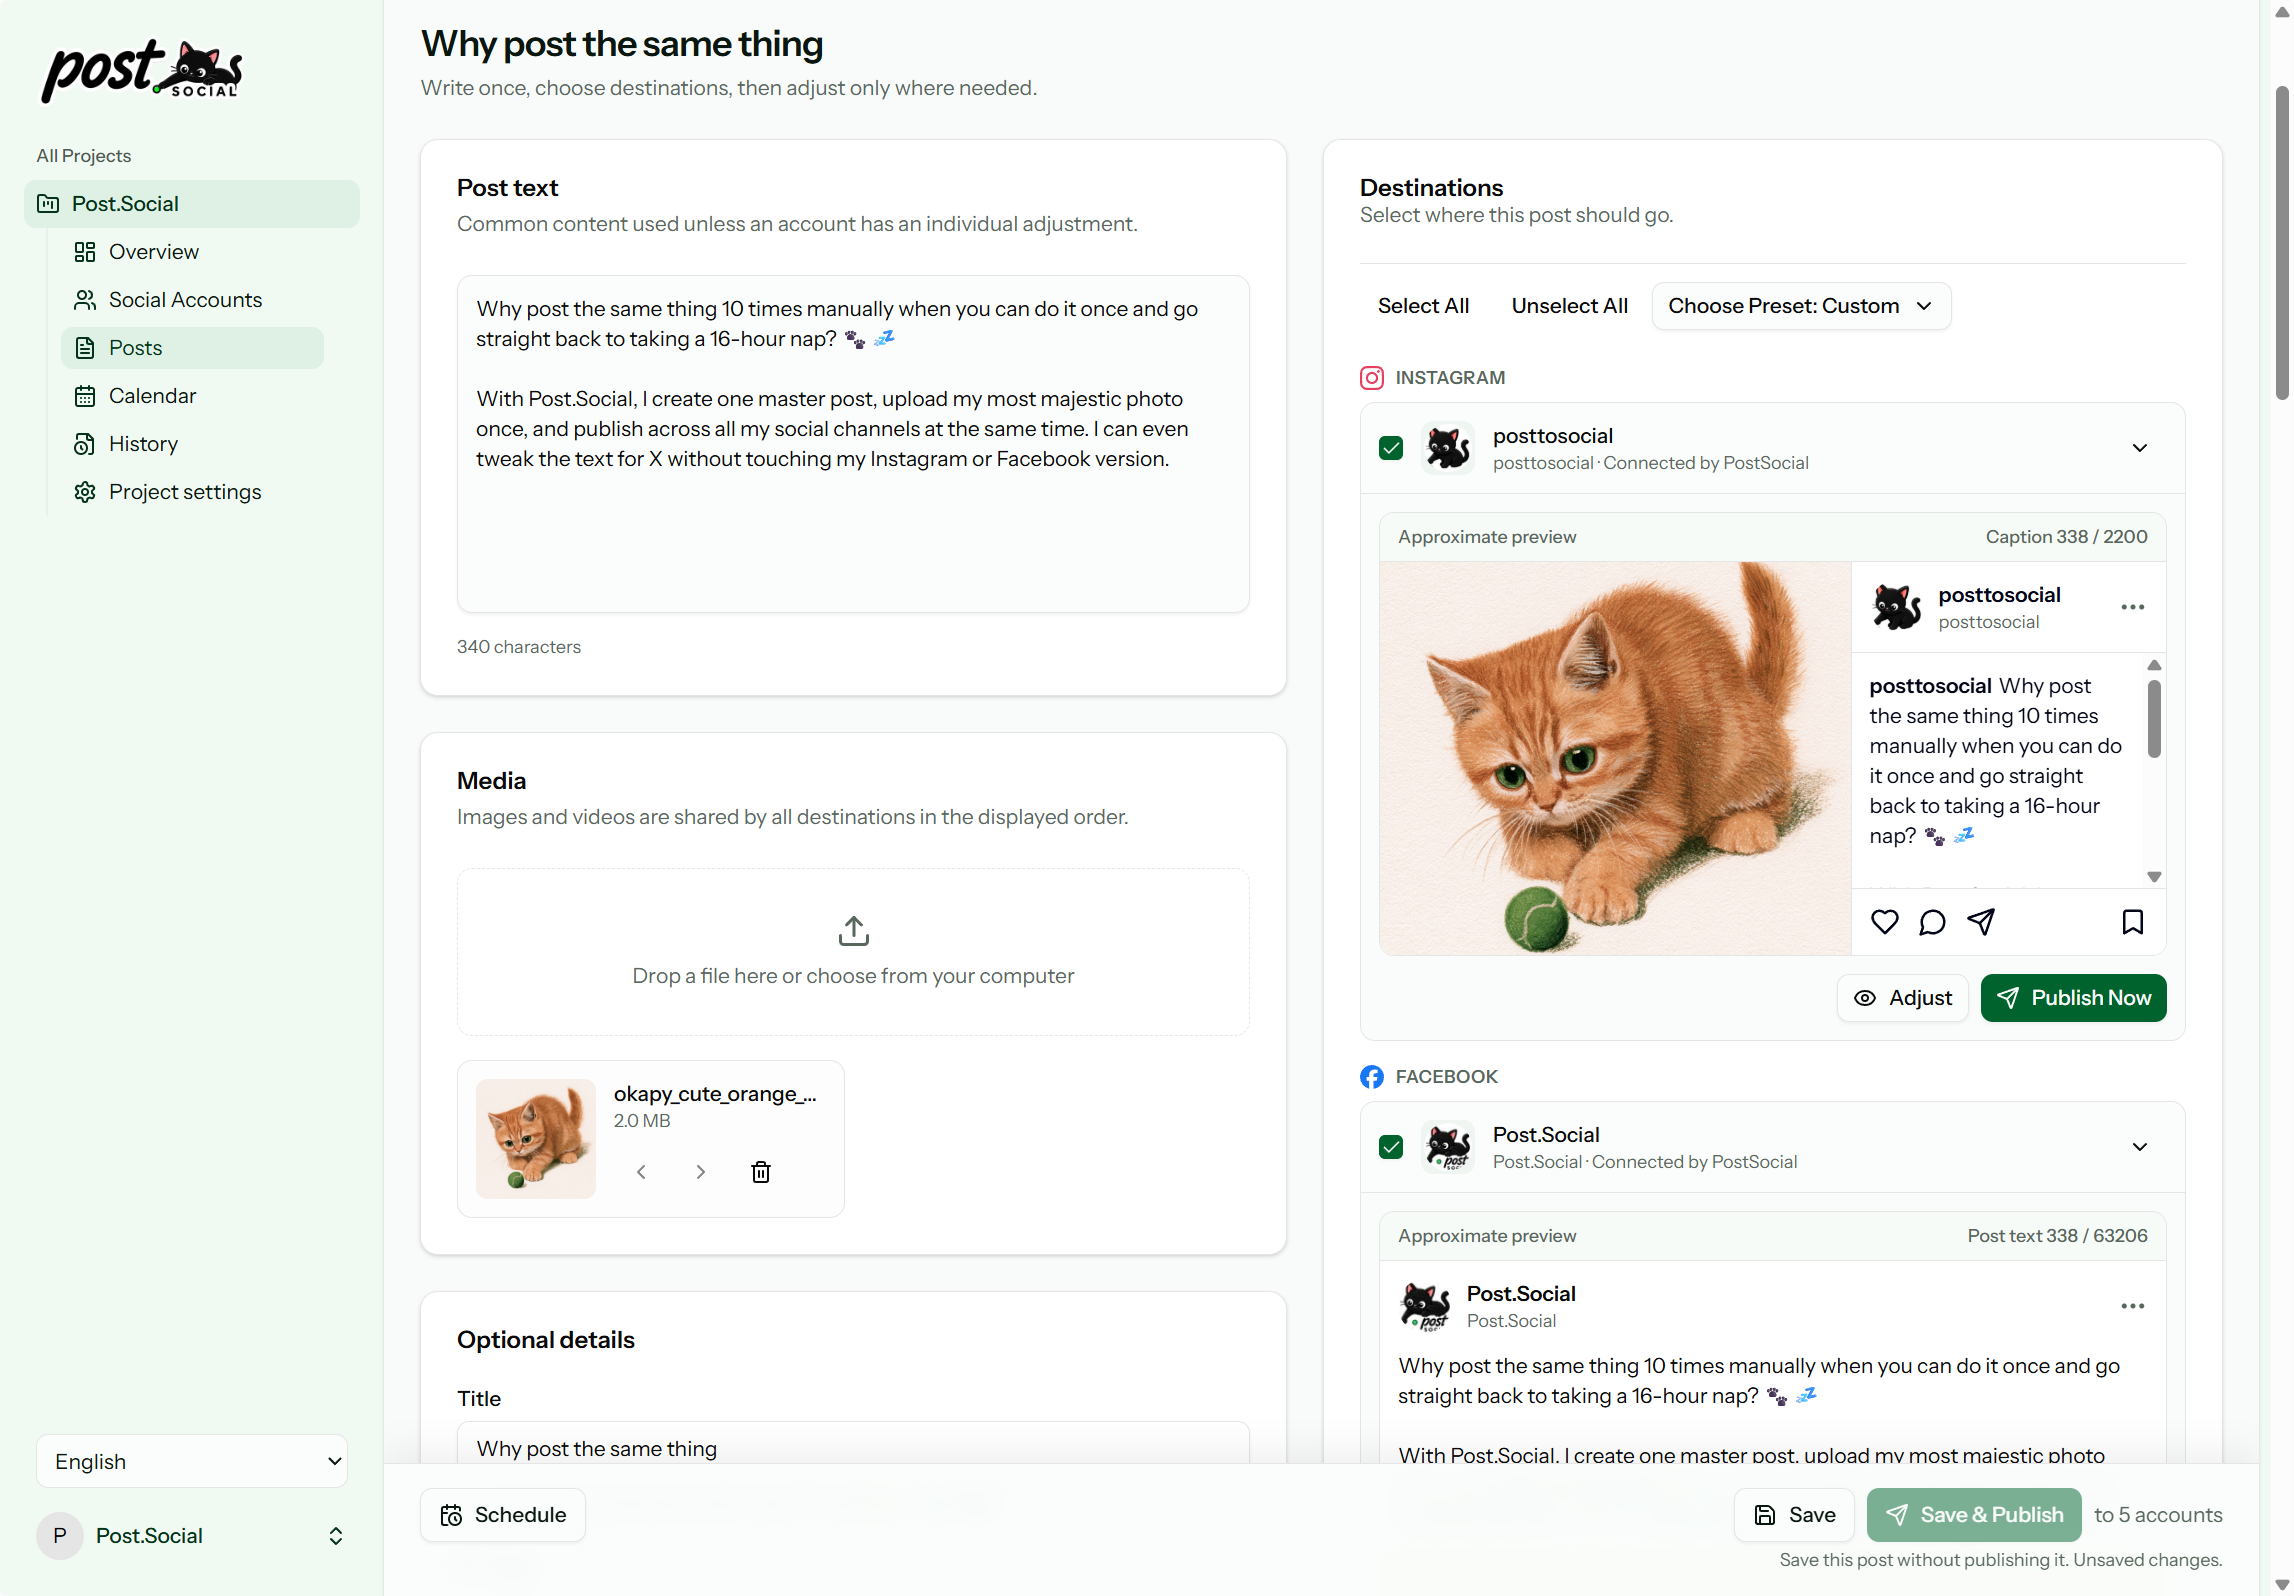Click the Overview grid icon
Viewport: 2294px width, 1596px height.
(85, 252)
